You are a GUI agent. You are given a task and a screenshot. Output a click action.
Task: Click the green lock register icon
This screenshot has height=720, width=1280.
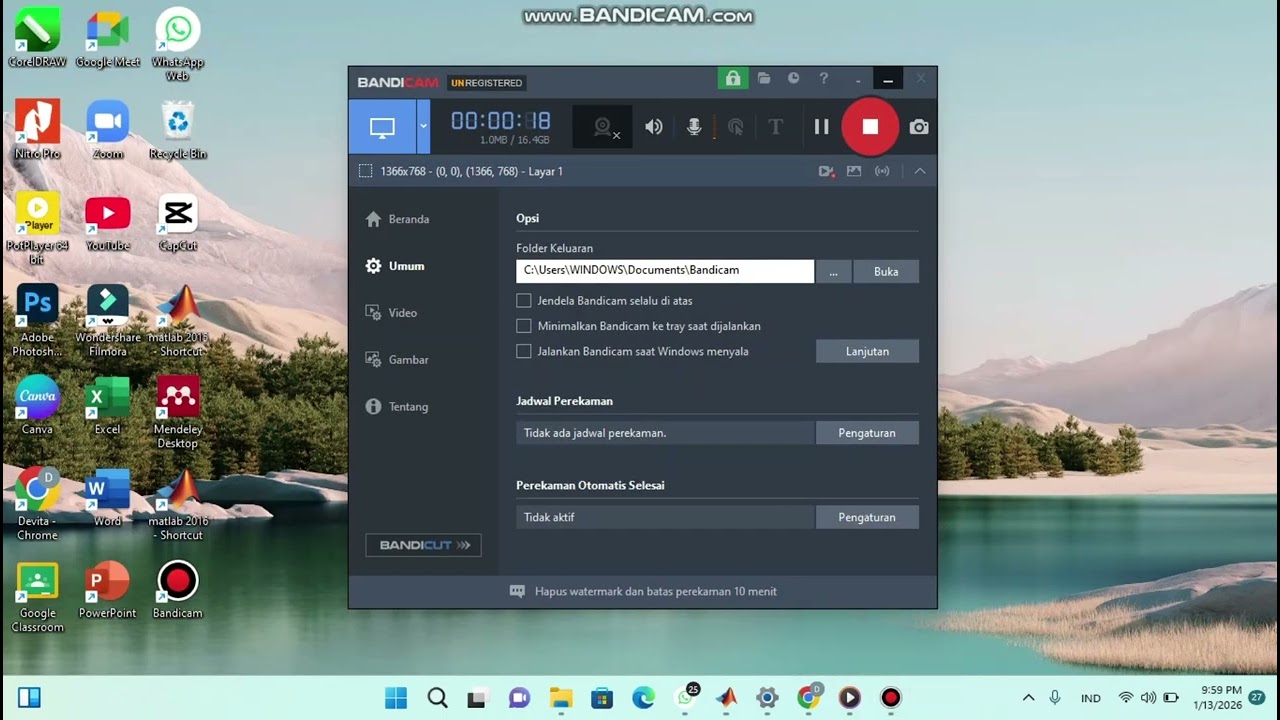click(733, 78)
